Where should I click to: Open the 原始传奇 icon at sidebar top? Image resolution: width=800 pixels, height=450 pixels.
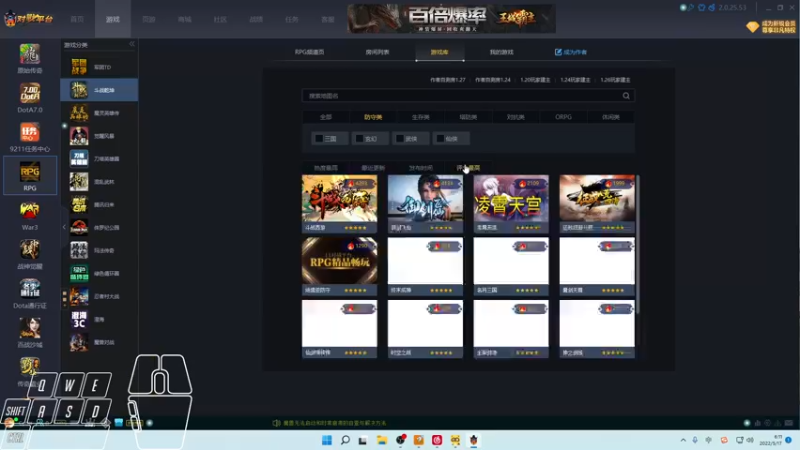30,54
